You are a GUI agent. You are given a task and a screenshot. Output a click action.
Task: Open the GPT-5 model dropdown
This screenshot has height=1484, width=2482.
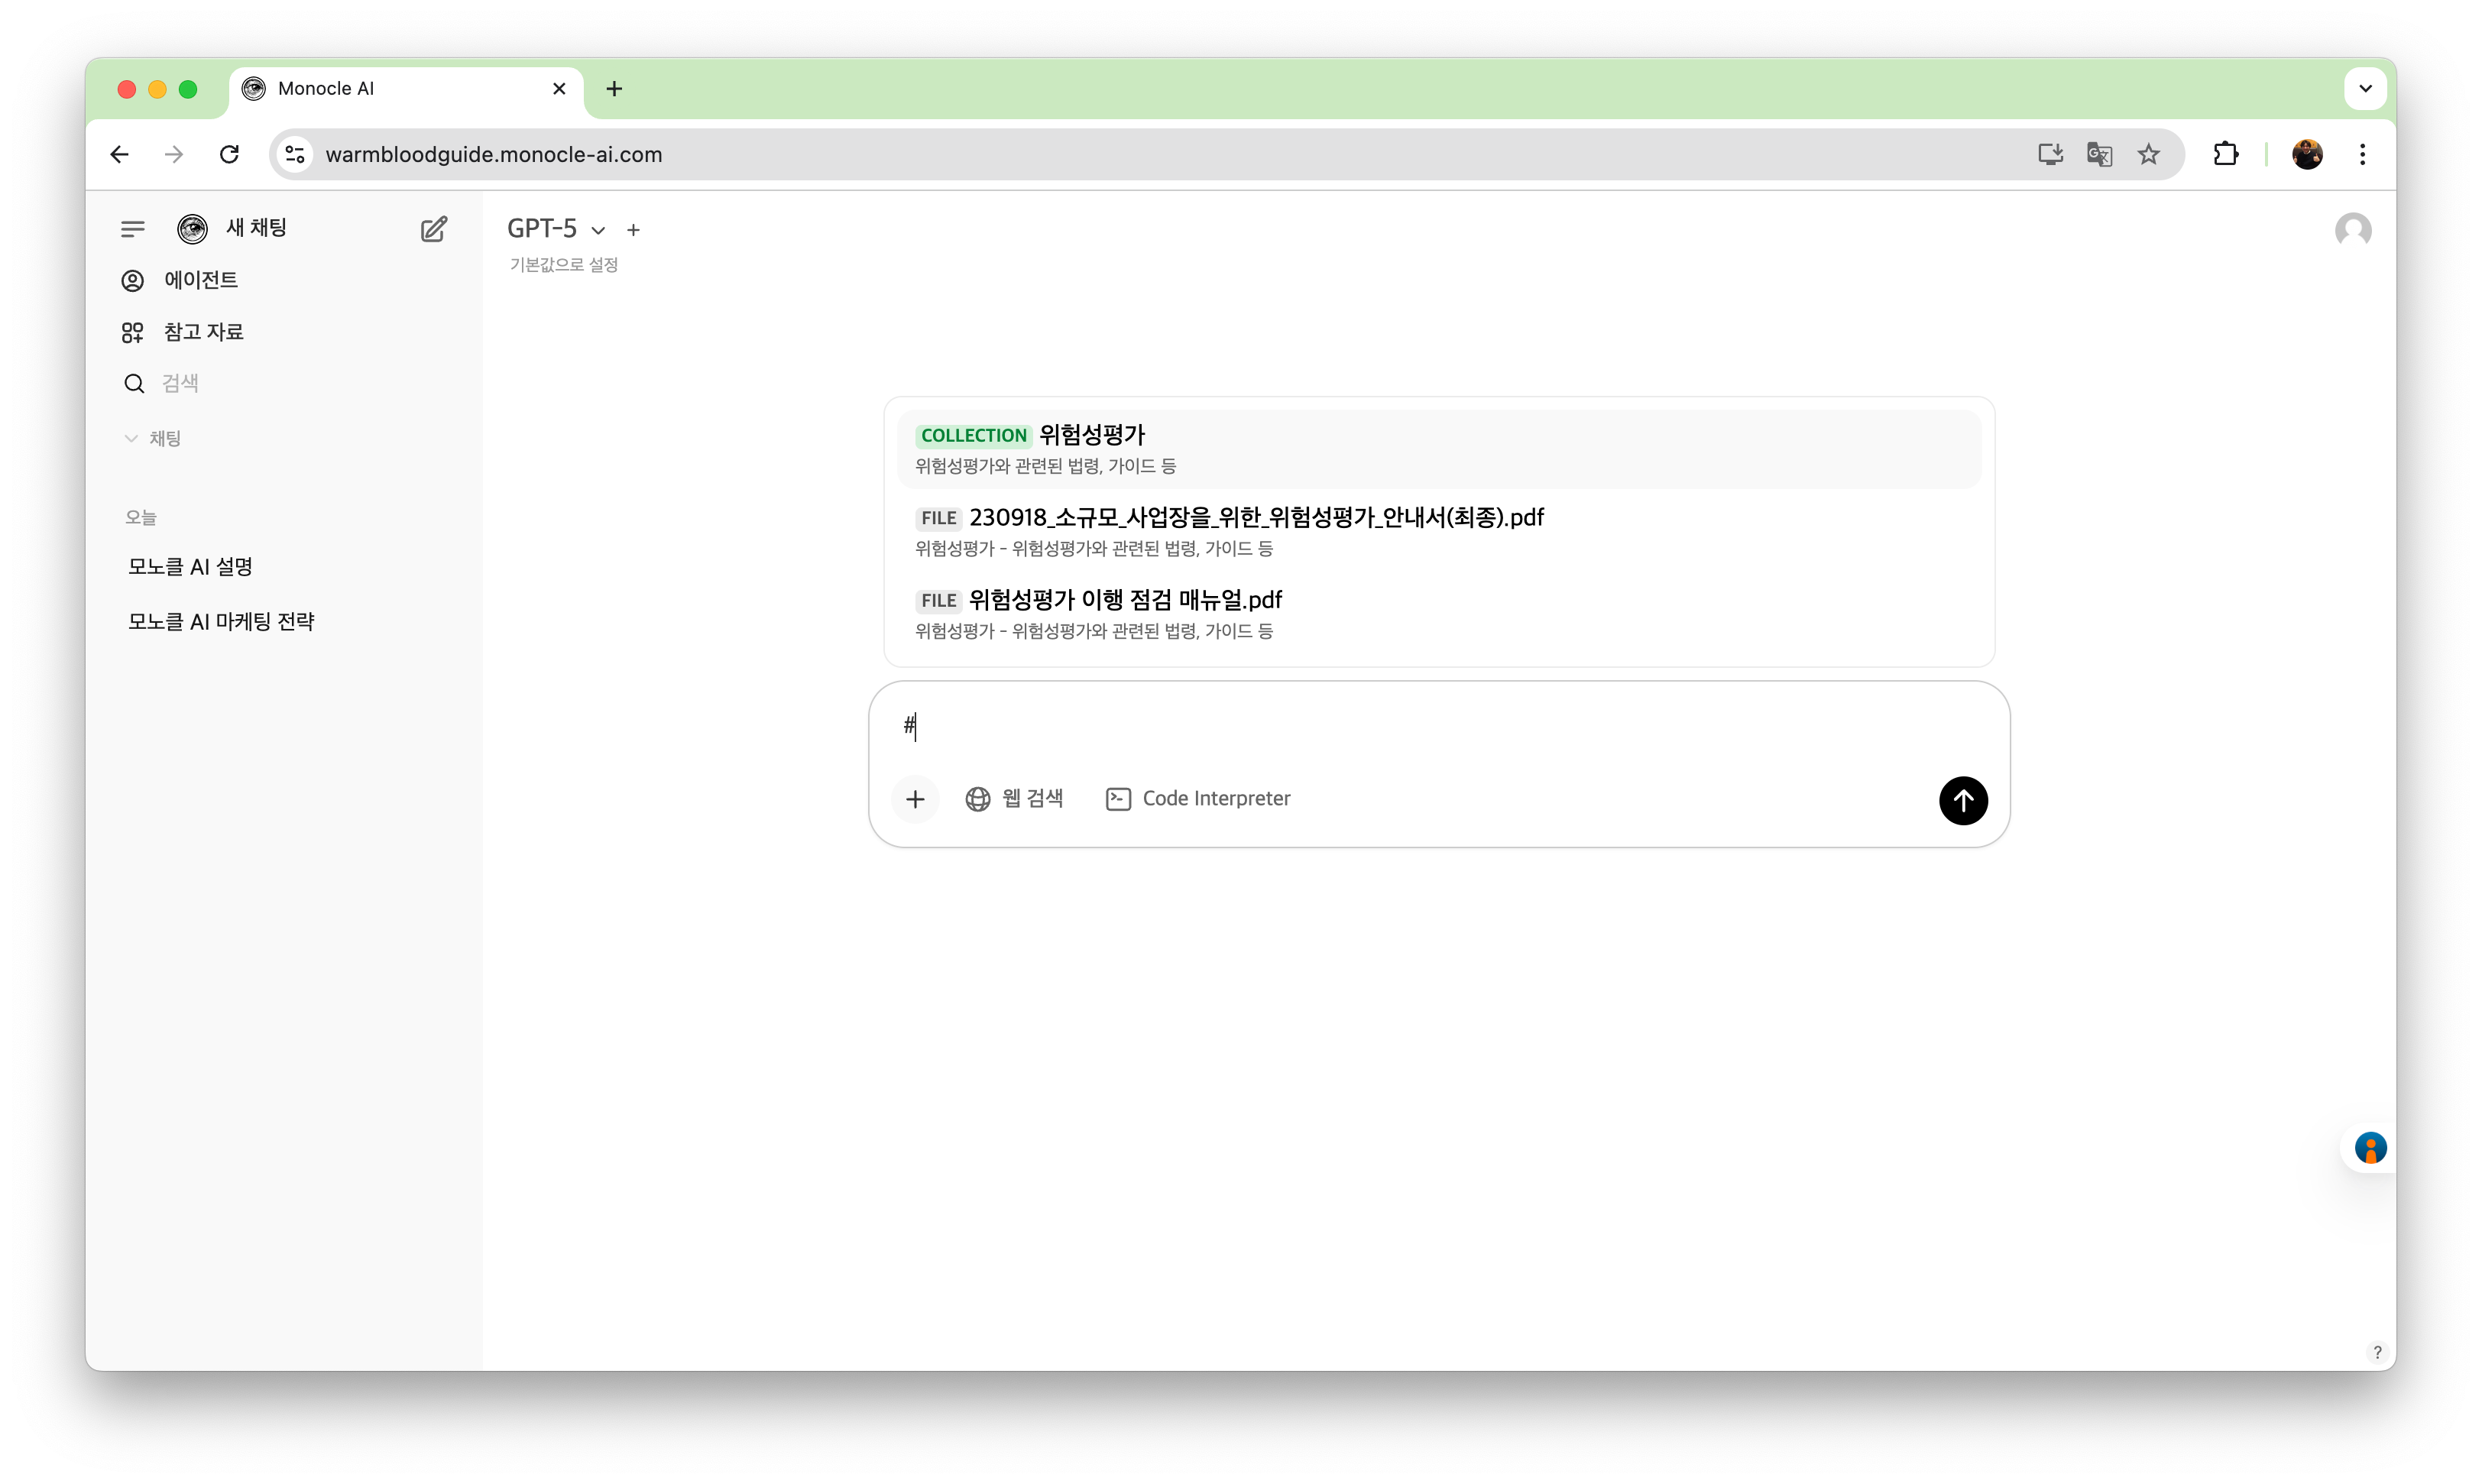[x=556, y=229]
